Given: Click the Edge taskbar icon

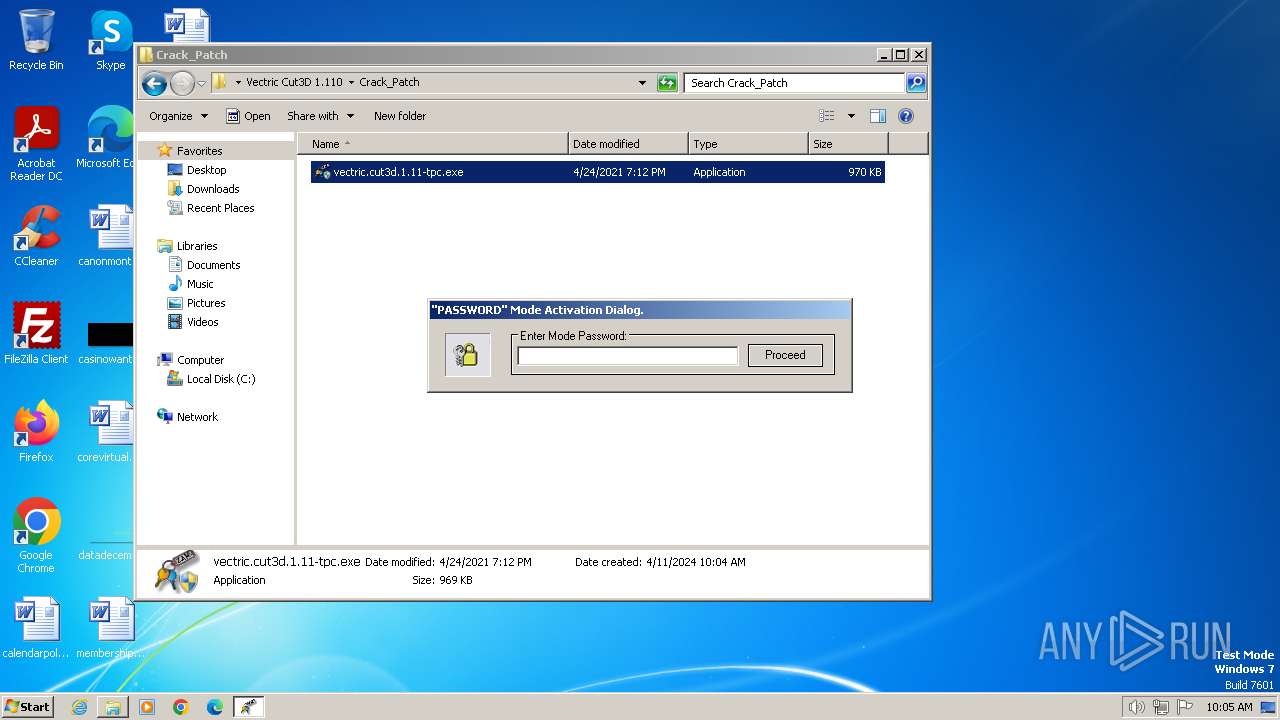Looking at the screenshot, I should click(215, 707).
